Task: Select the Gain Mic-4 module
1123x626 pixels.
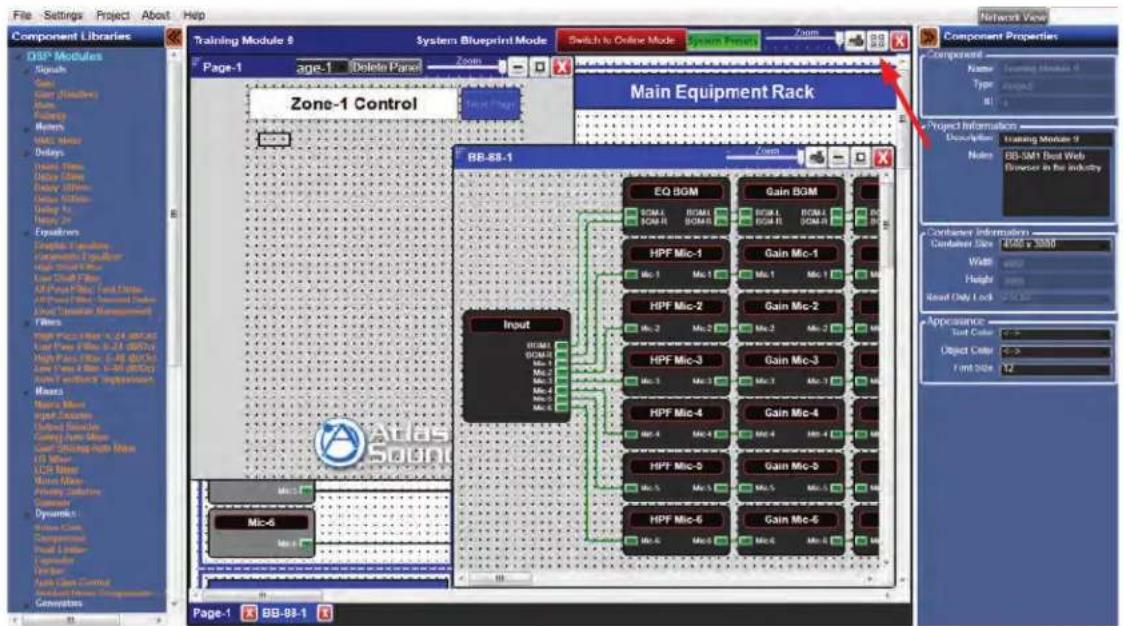Action: click(791, 423)
